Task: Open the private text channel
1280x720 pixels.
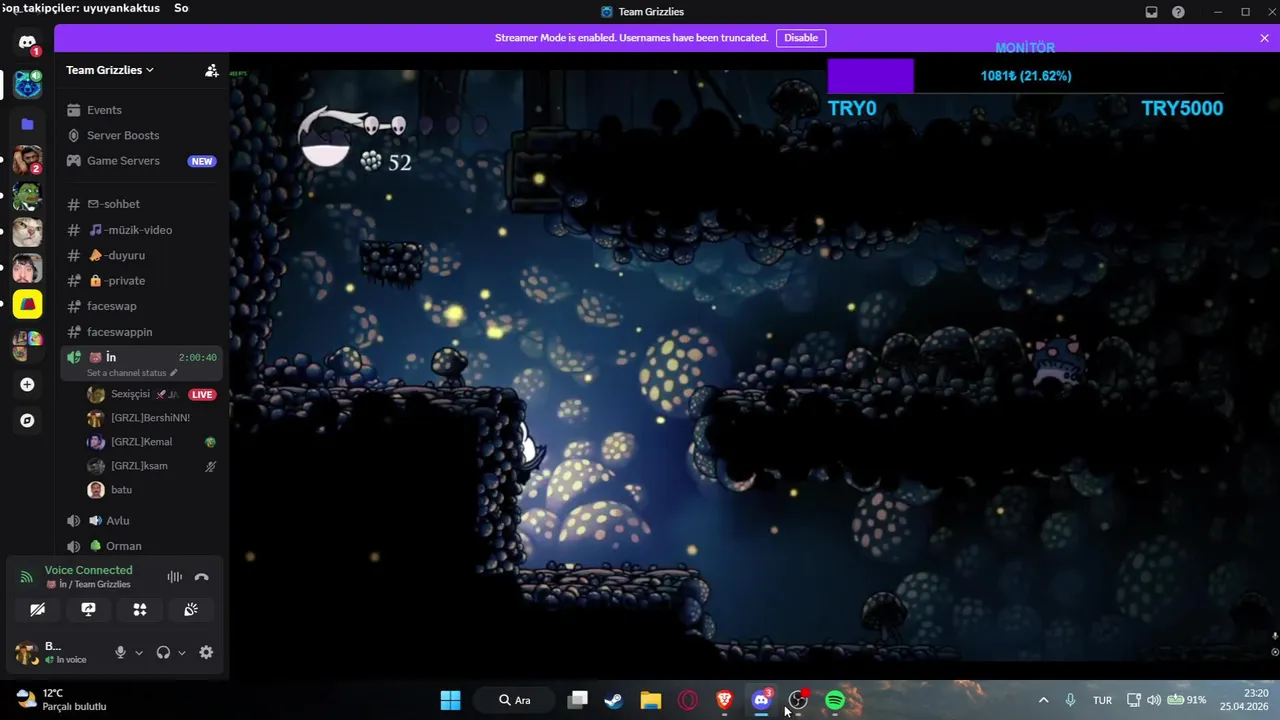Action: pos(140,281)
